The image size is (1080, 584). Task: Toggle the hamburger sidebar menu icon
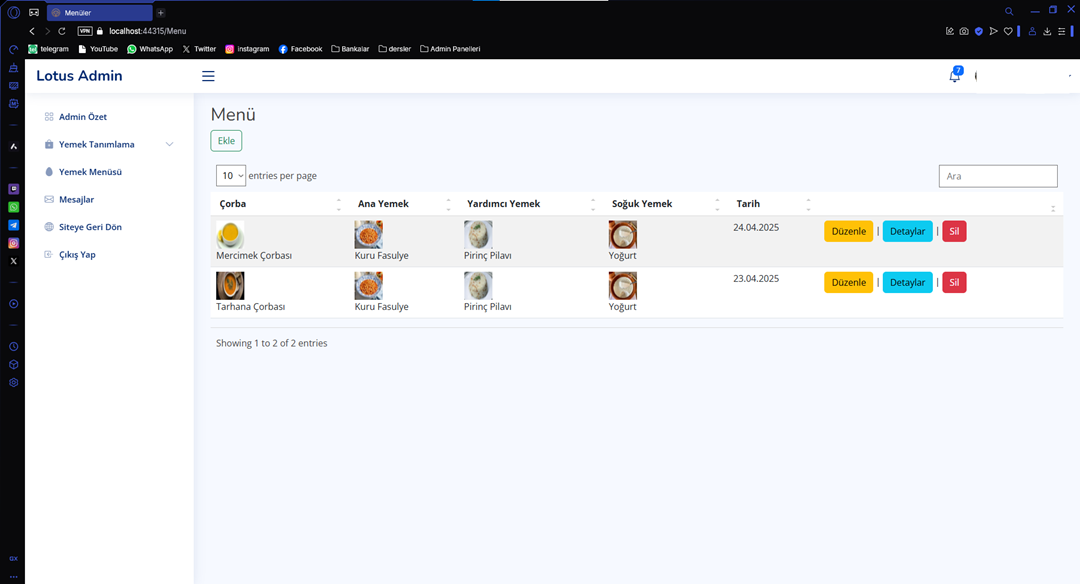(208, 76)
